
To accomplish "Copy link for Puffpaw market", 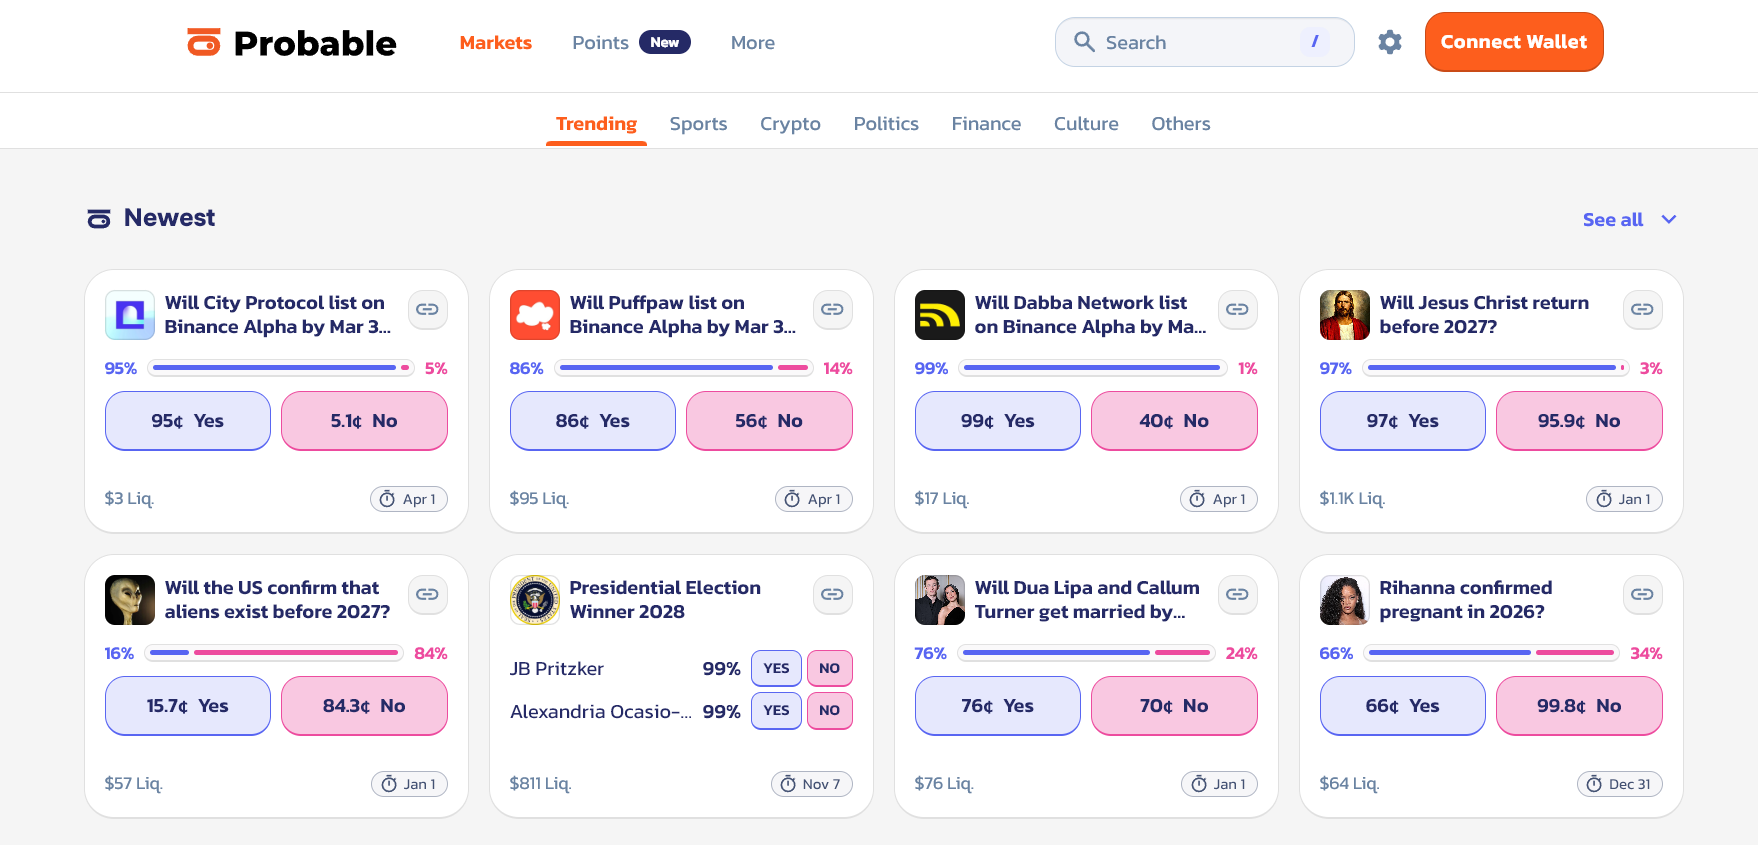I will (832, 310).
